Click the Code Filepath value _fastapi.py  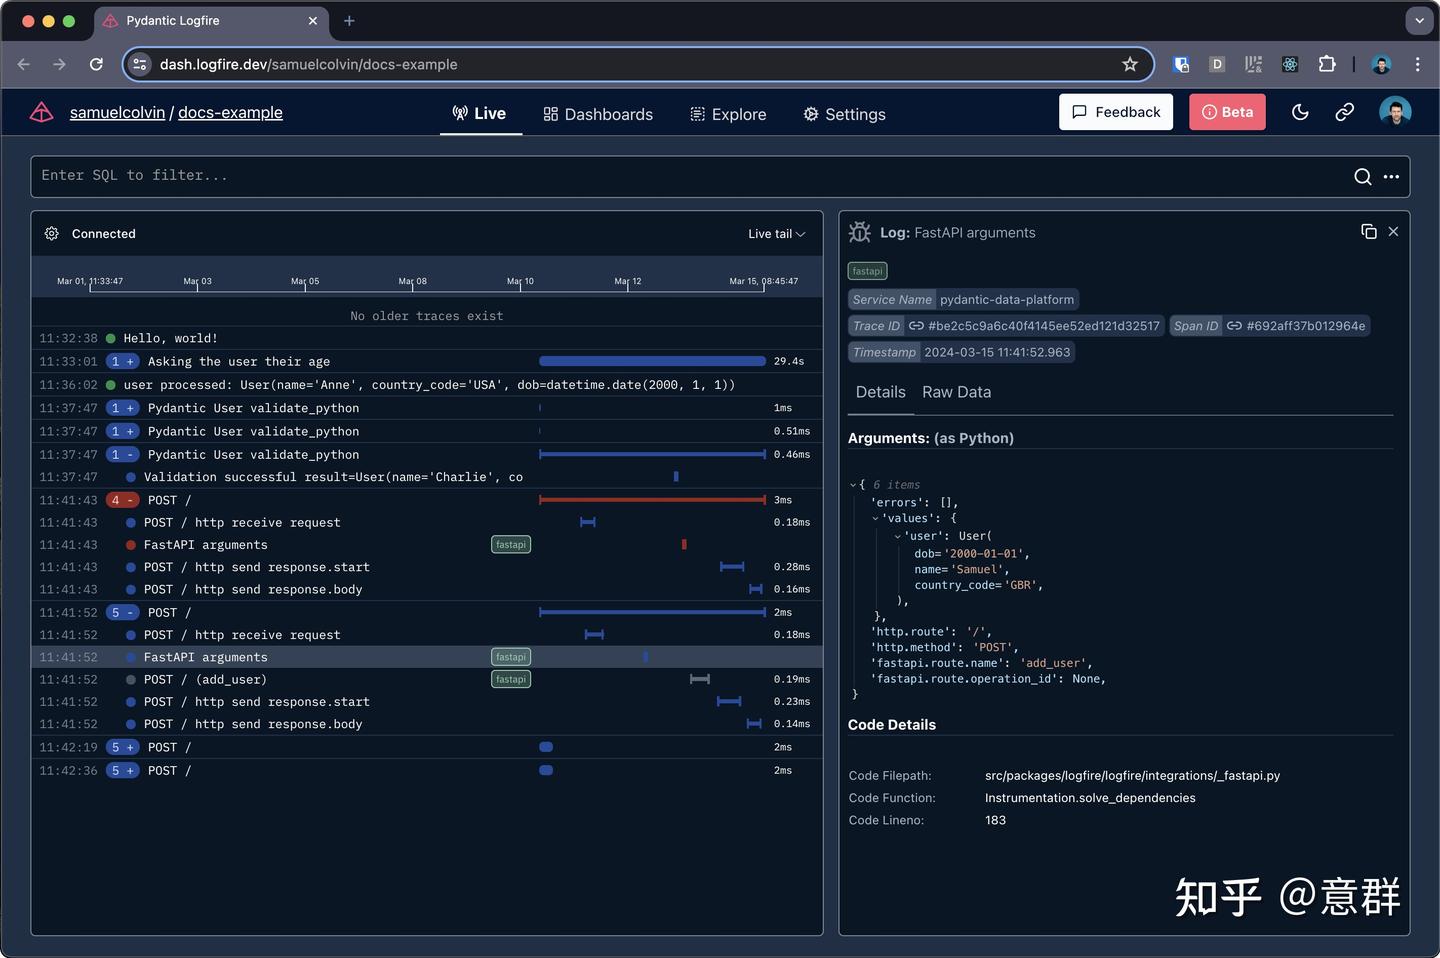pos(1132,776)
